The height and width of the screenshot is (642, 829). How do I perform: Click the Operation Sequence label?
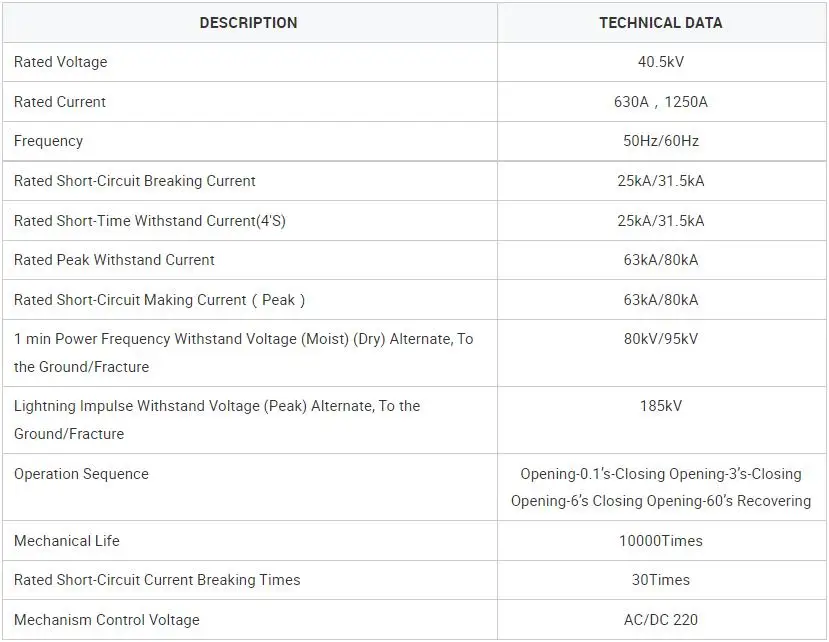click(x=81, y=474)
